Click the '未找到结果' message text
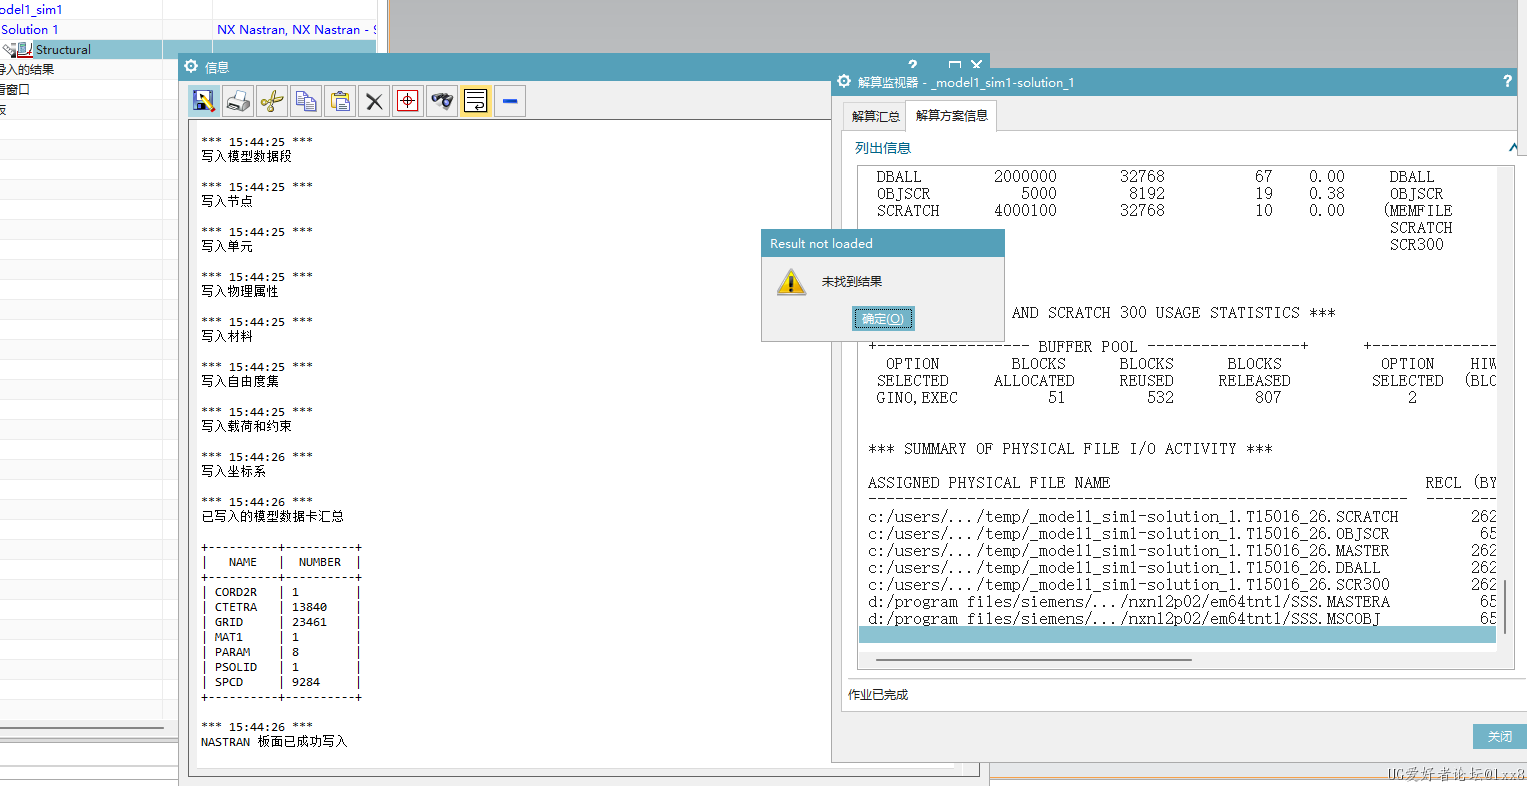Screen dimensions: 1527x786 click(852, 282)
